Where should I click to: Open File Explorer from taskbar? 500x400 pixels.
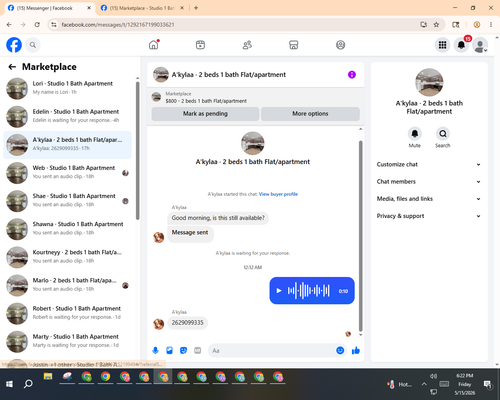point(48,377)
